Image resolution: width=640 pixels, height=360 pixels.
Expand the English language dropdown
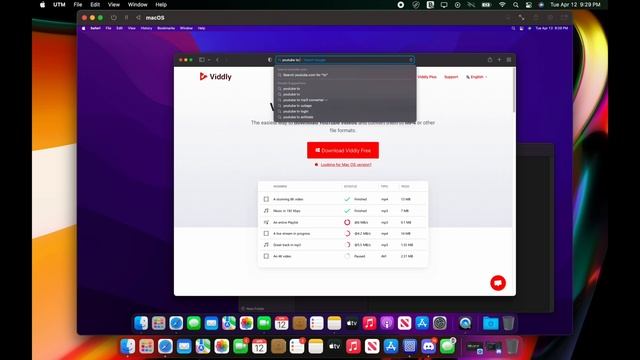(x=477, y=77)
